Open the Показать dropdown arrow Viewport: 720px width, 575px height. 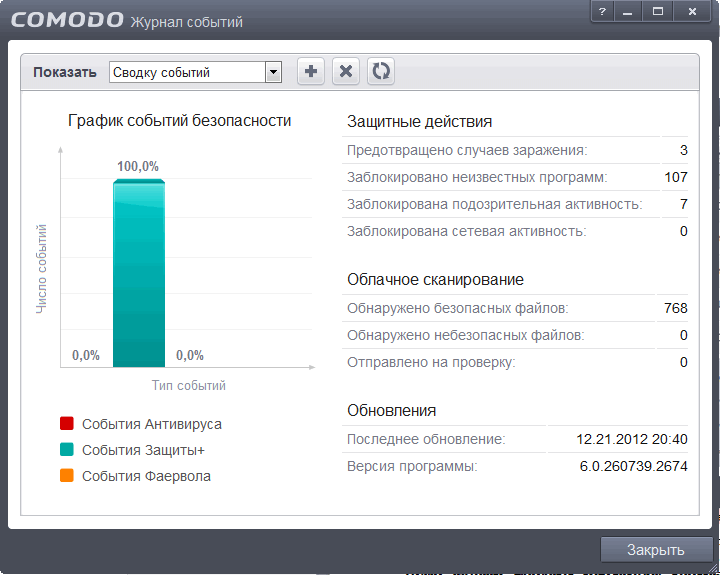click(273, 72)
